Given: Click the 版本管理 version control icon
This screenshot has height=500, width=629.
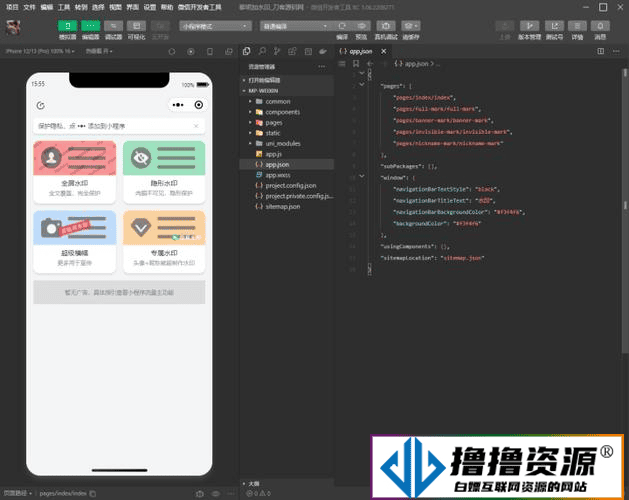Looking at the screenshot, I should 530,26.
